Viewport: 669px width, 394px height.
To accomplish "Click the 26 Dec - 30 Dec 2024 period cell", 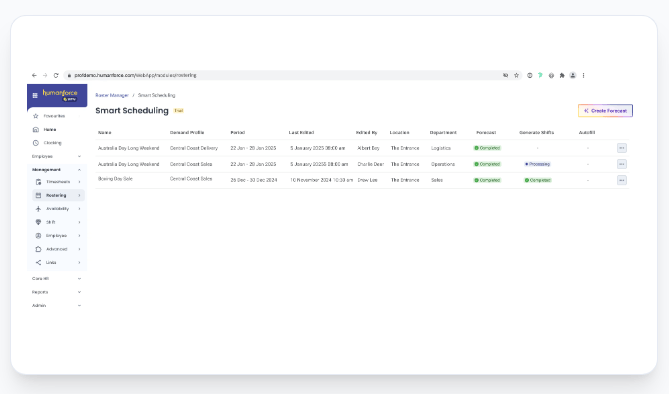I will (254, 180).
